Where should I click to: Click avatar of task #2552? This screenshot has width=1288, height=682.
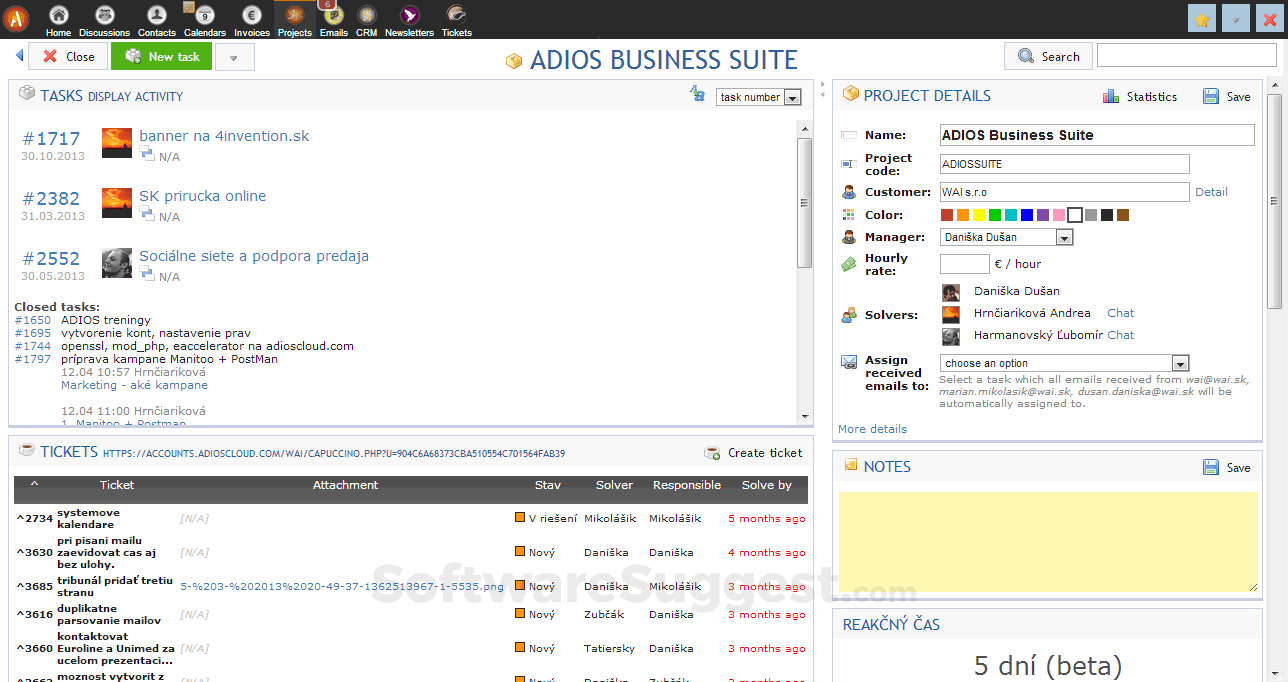pos(117,263)
